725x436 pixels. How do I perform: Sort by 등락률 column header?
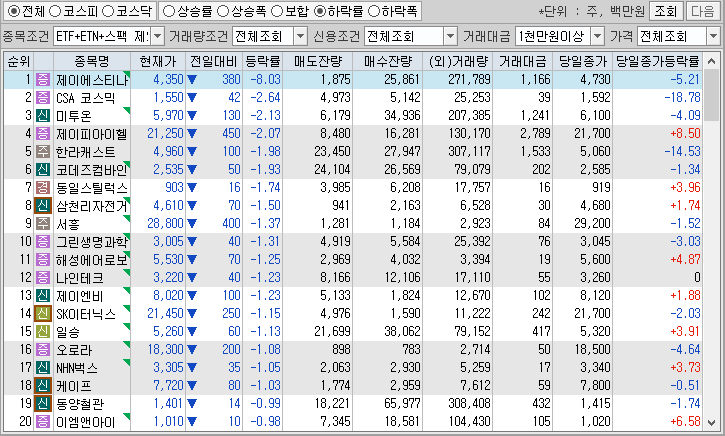[x=262, y=61]
